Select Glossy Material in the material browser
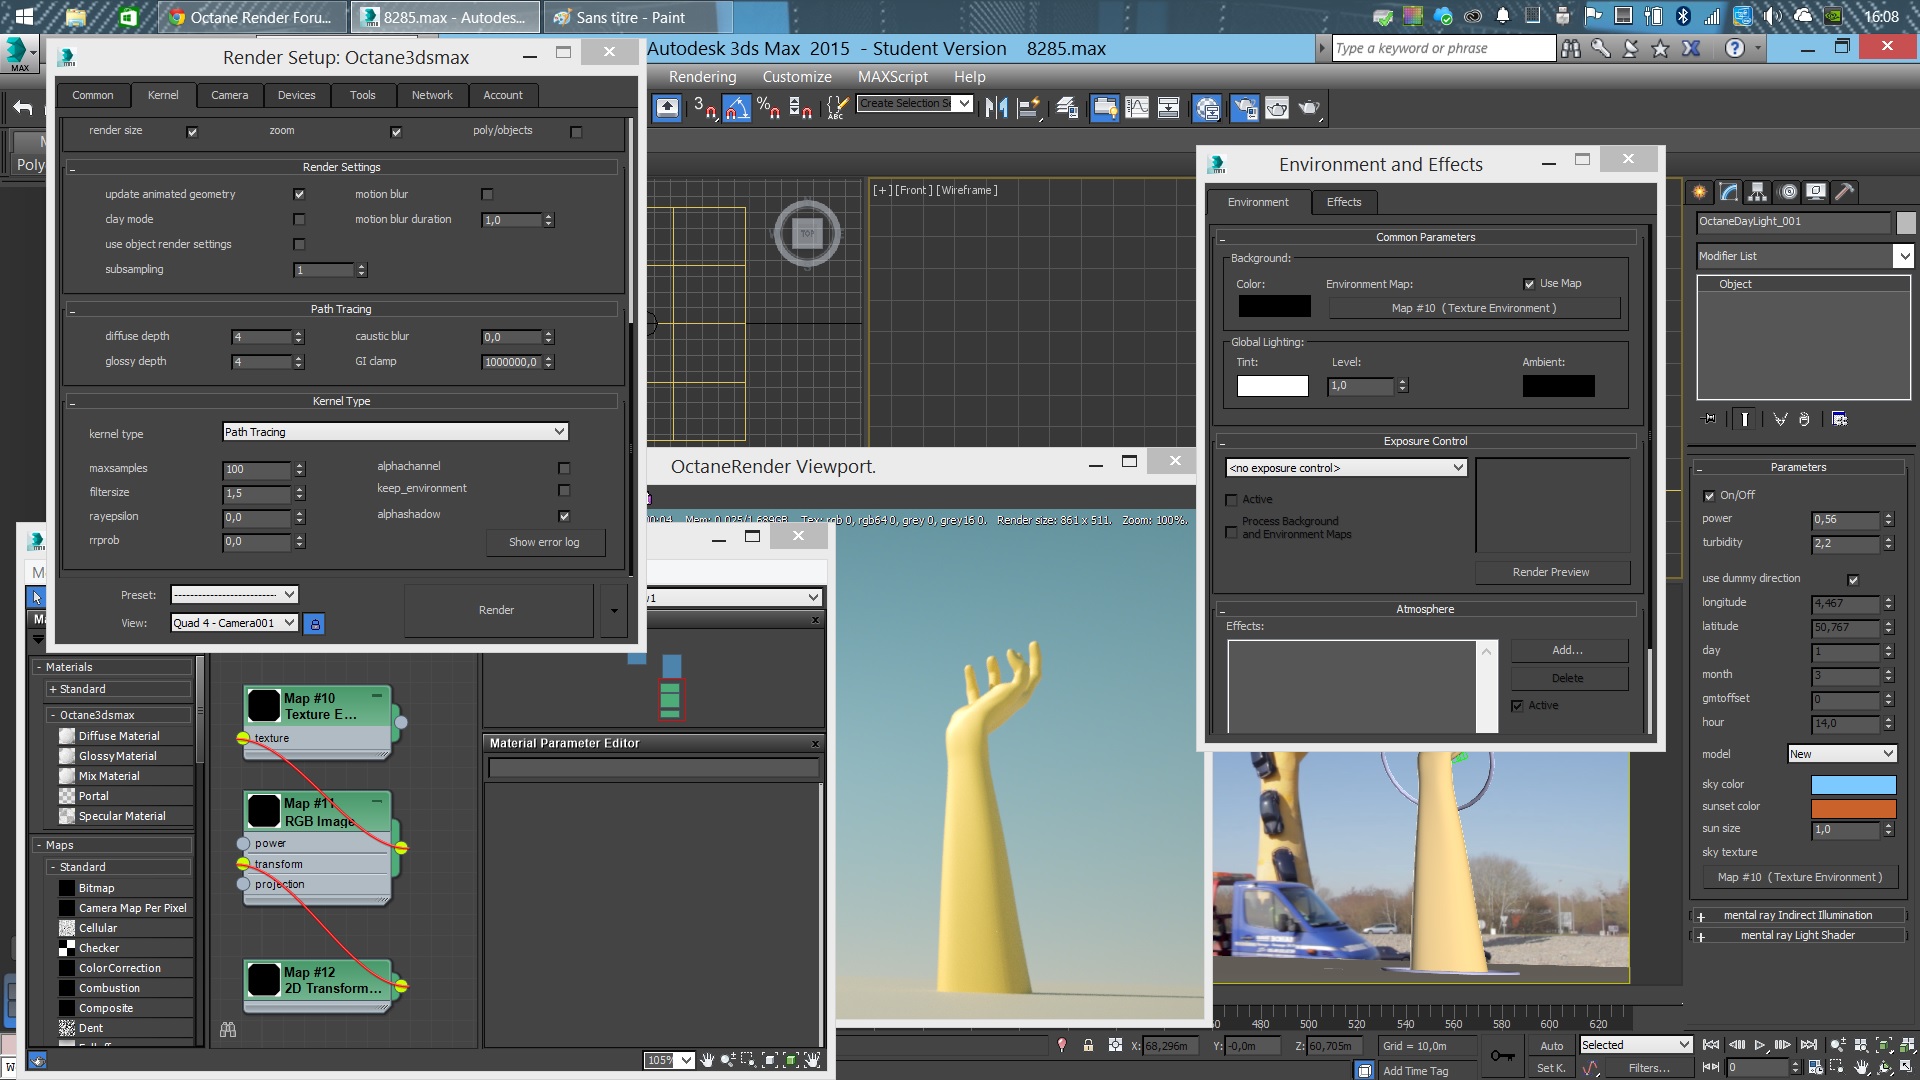 tap(117, 756)
